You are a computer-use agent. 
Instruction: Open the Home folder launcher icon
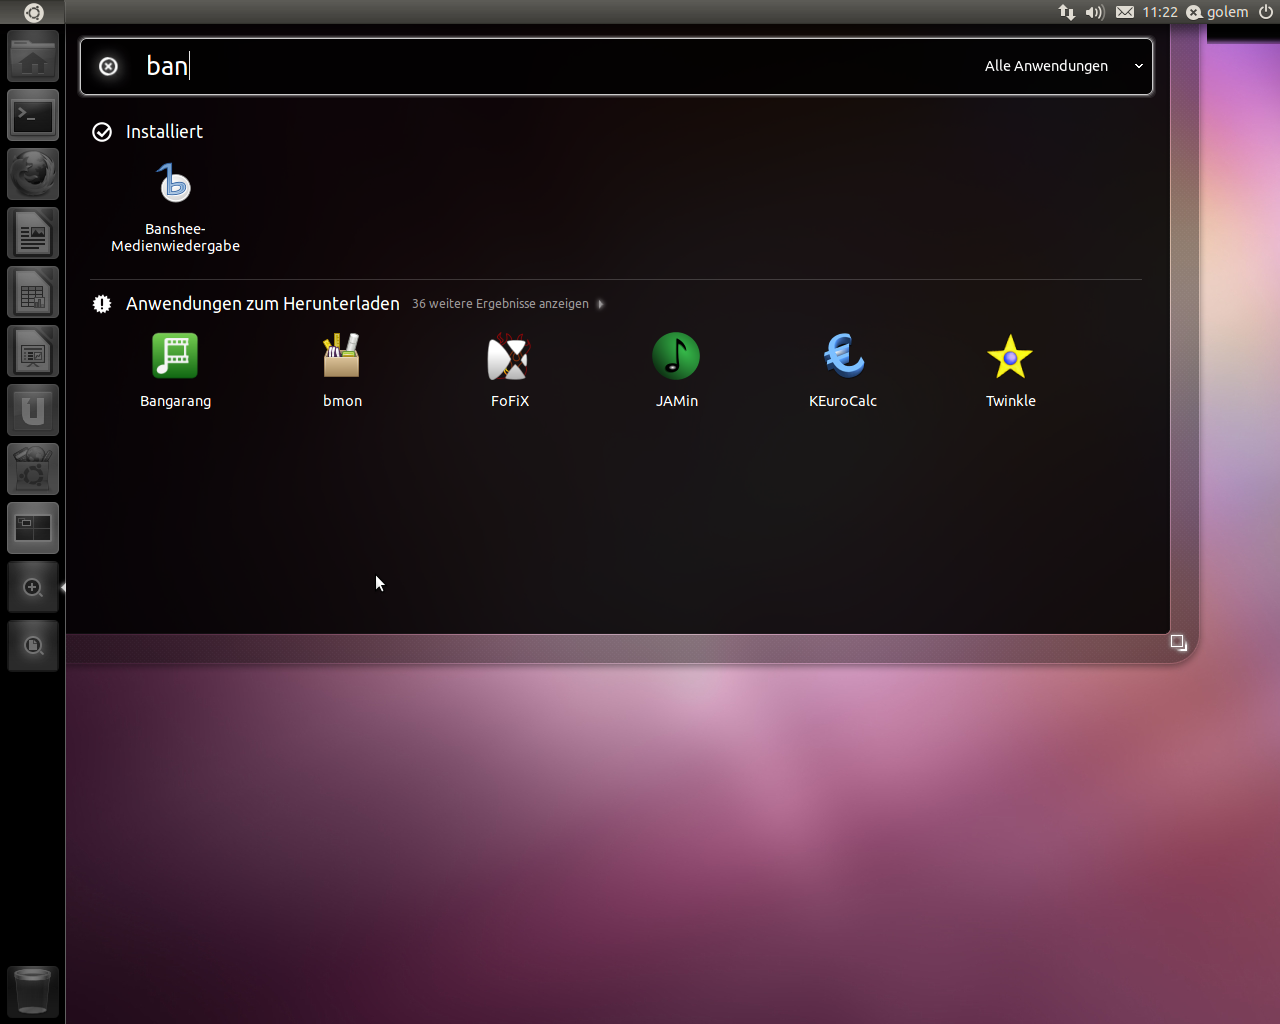pos(33,58)
